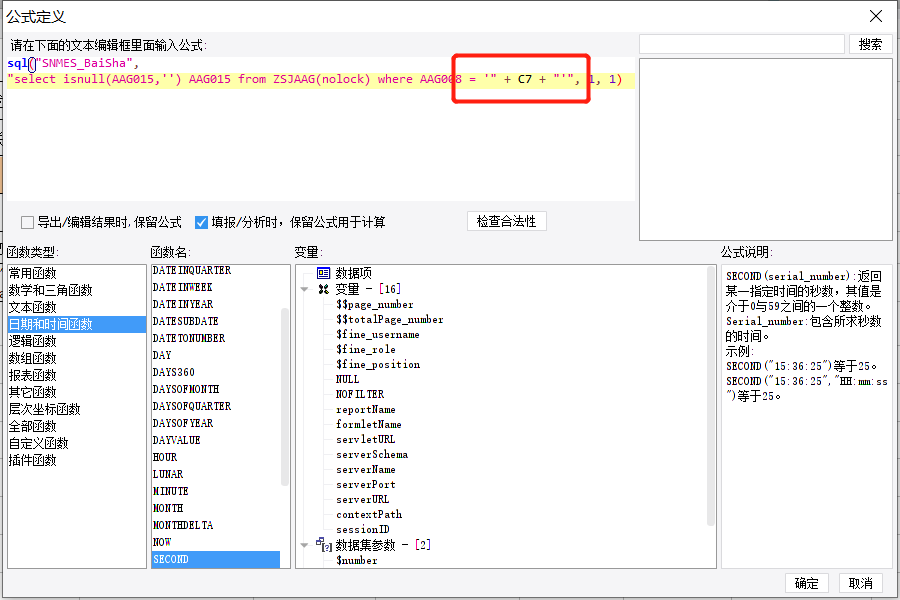Viewport: 900px width, 600px height.
Task: Enable 导出/编辑结果时,保留公式 checkbox
Action: [27, 222]
